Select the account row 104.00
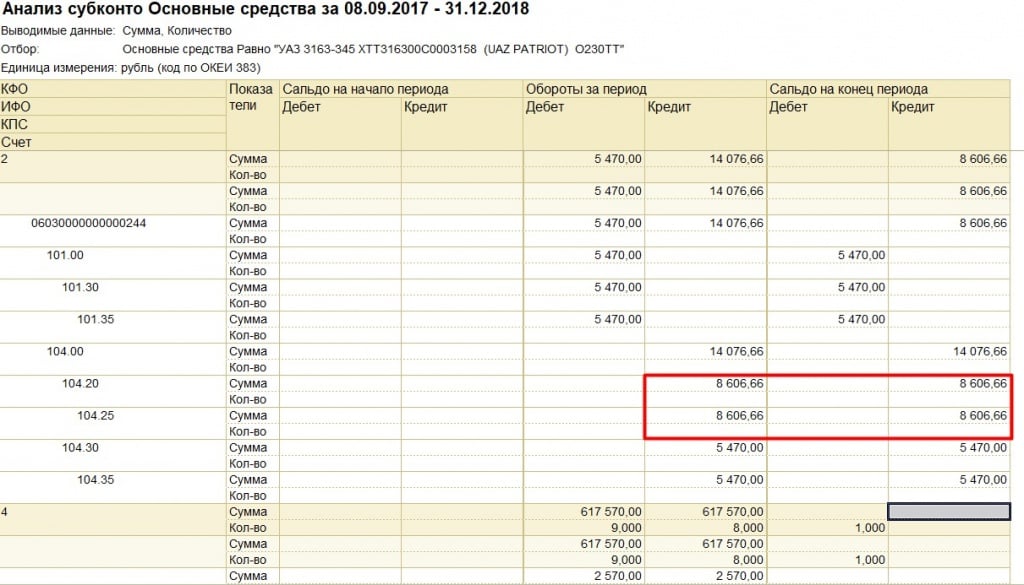The width and height of the screenshot is (1024, 585). [x=64, y=351]
